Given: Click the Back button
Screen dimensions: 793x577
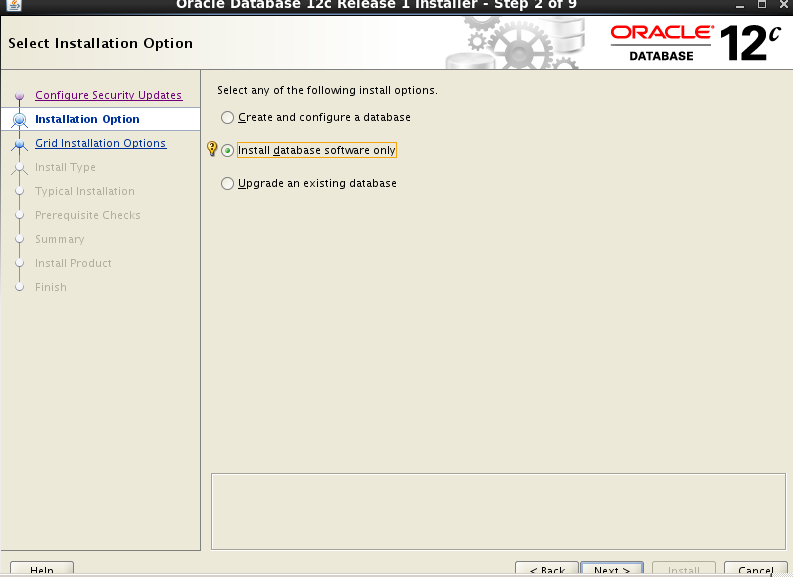Looking at the screenshot, I should click(x=547, y=569).
